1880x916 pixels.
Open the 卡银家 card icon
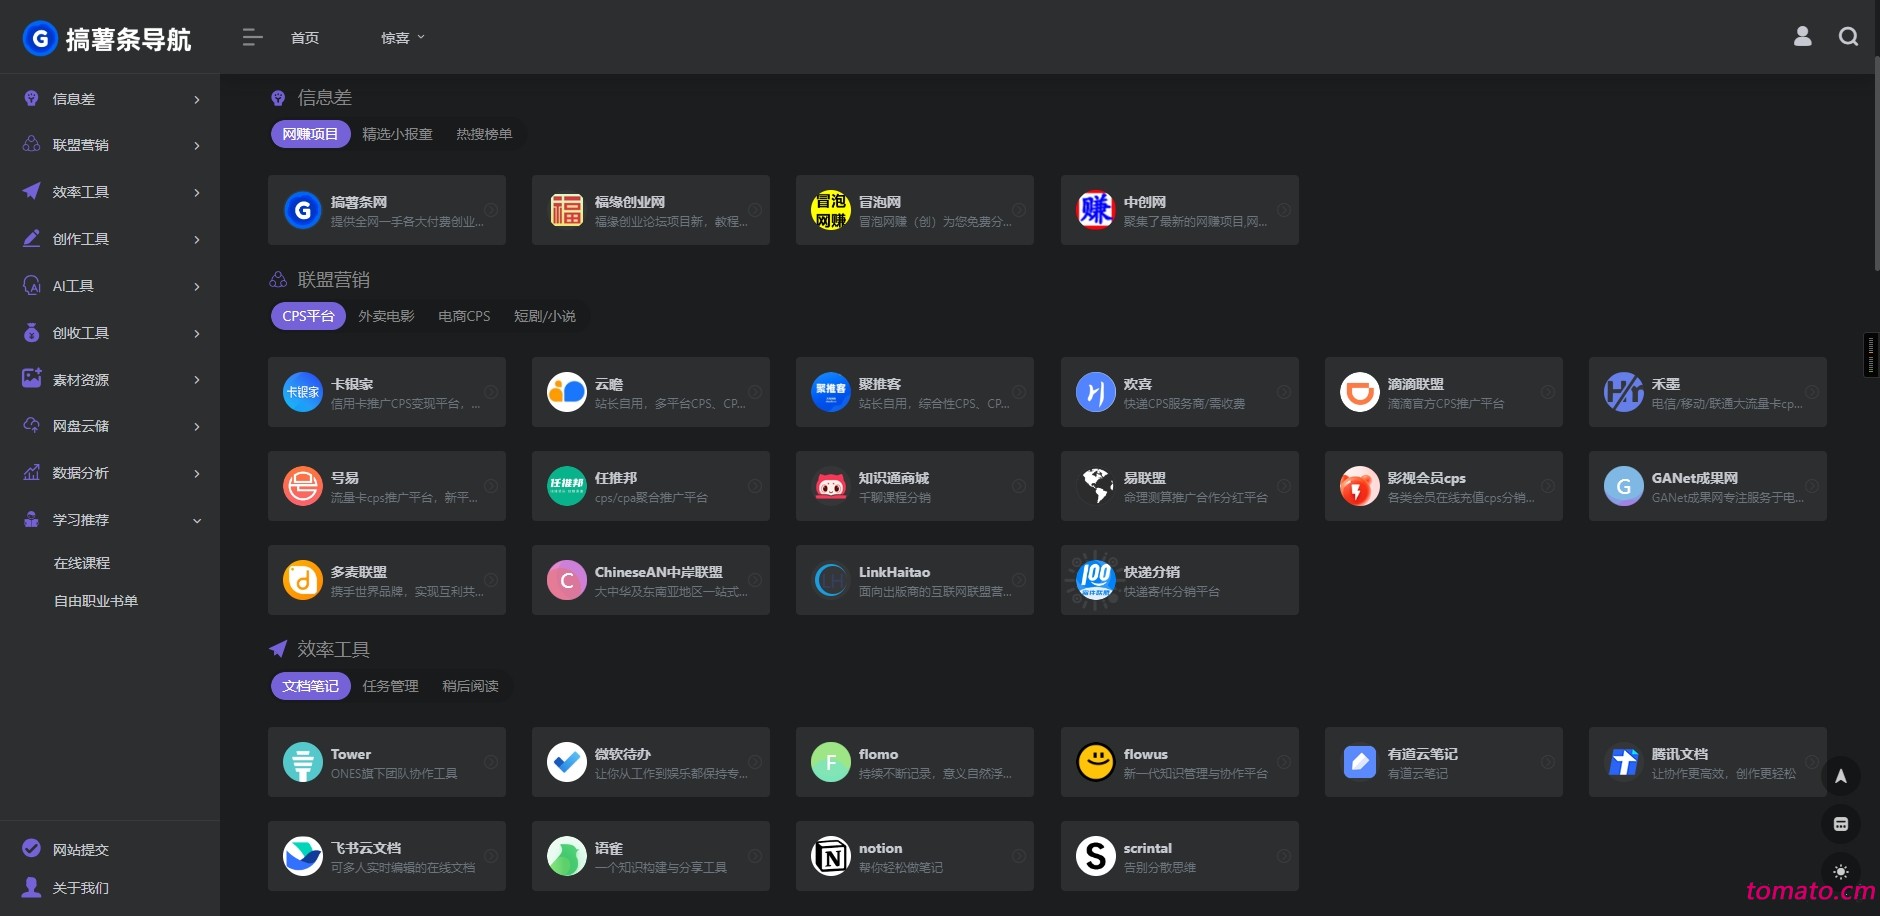[x=302, y=392]
